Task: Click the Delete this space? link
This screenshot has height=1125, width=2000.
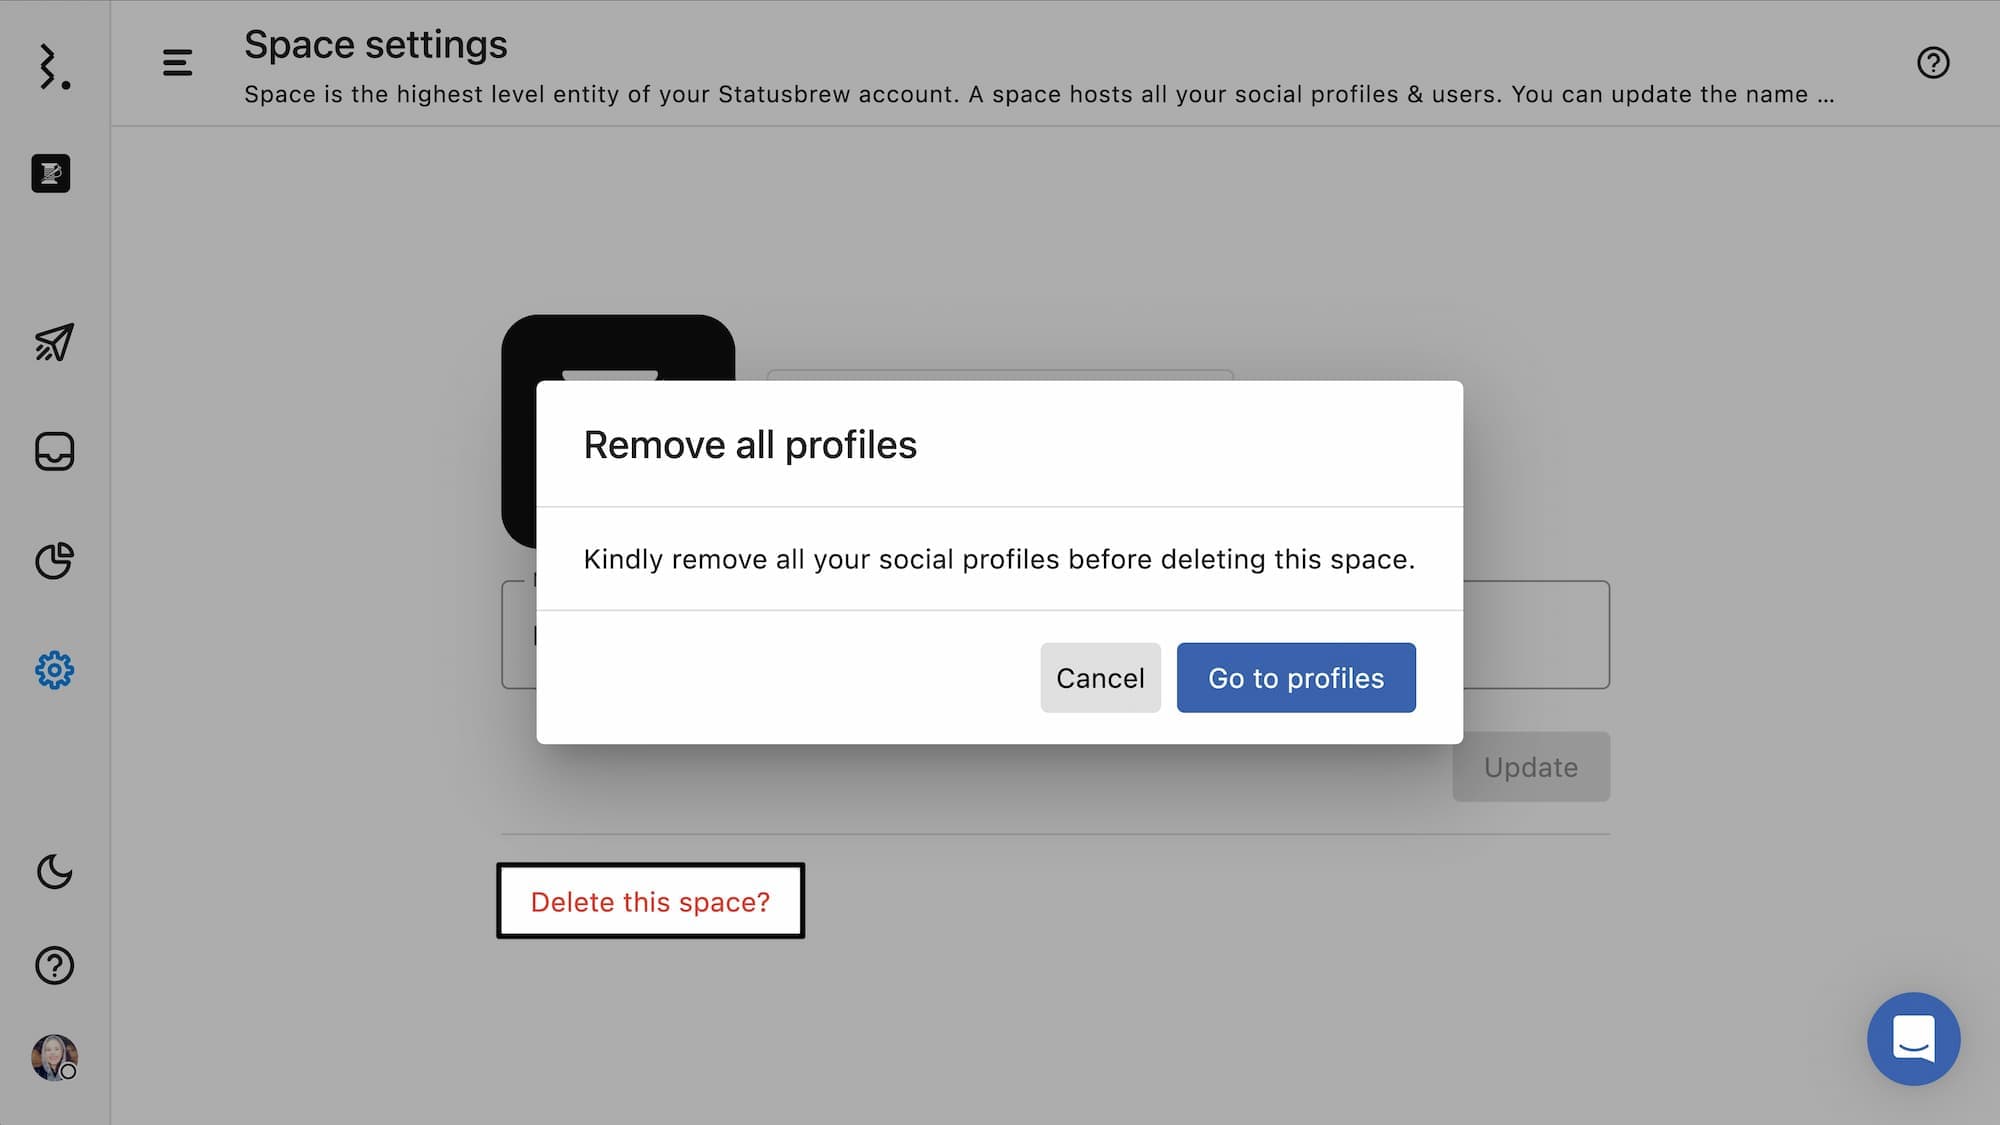Action: click(x=650, y=902)
